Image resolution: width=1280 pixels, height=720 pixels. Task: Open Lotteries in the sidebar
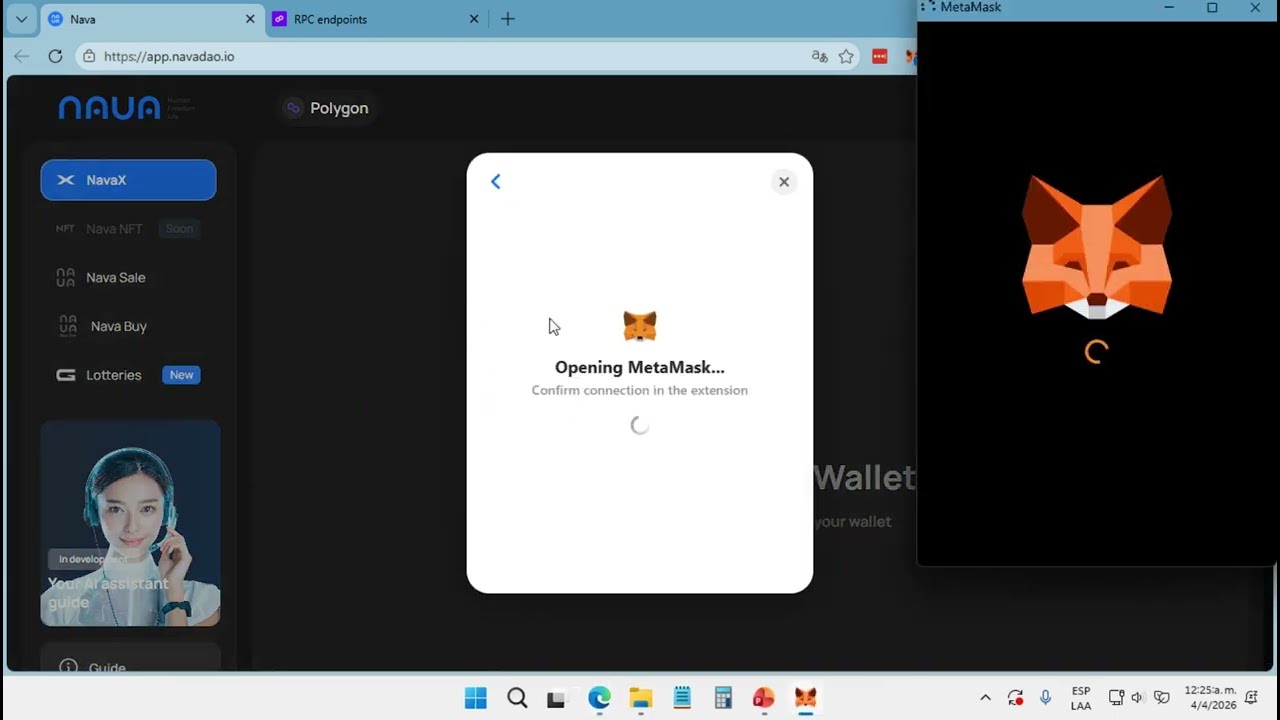point(128,375)
